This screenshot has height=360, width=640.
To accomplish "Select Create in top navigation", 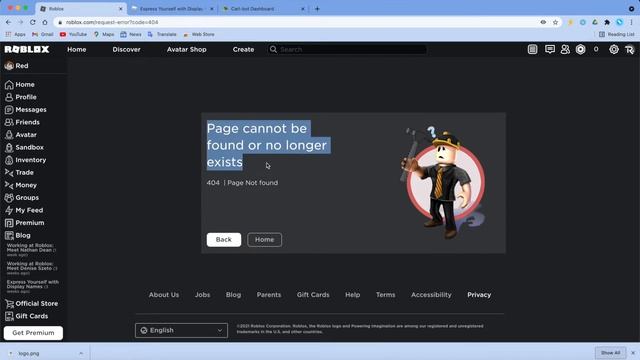I will [243, 49].
